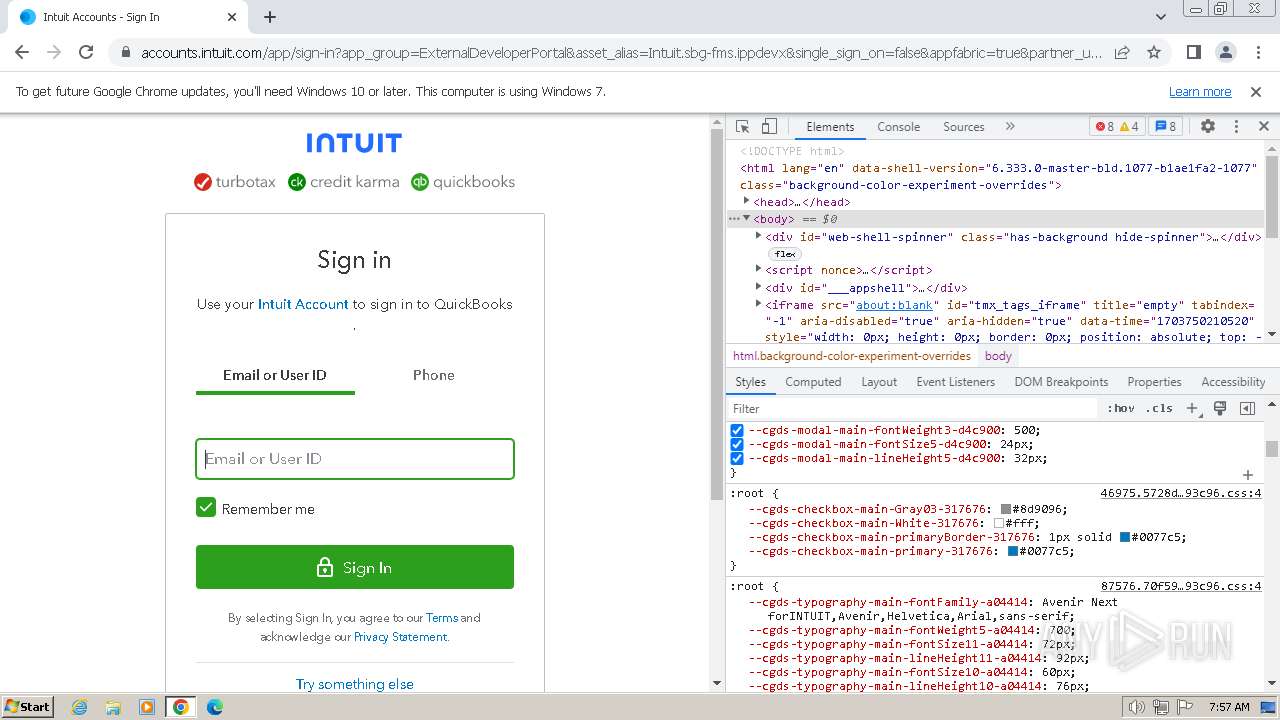This screenshot has width=1280, height=720.
Task: Open the rendering emulation brush icon in Styles
Action: pos(1220,409)
